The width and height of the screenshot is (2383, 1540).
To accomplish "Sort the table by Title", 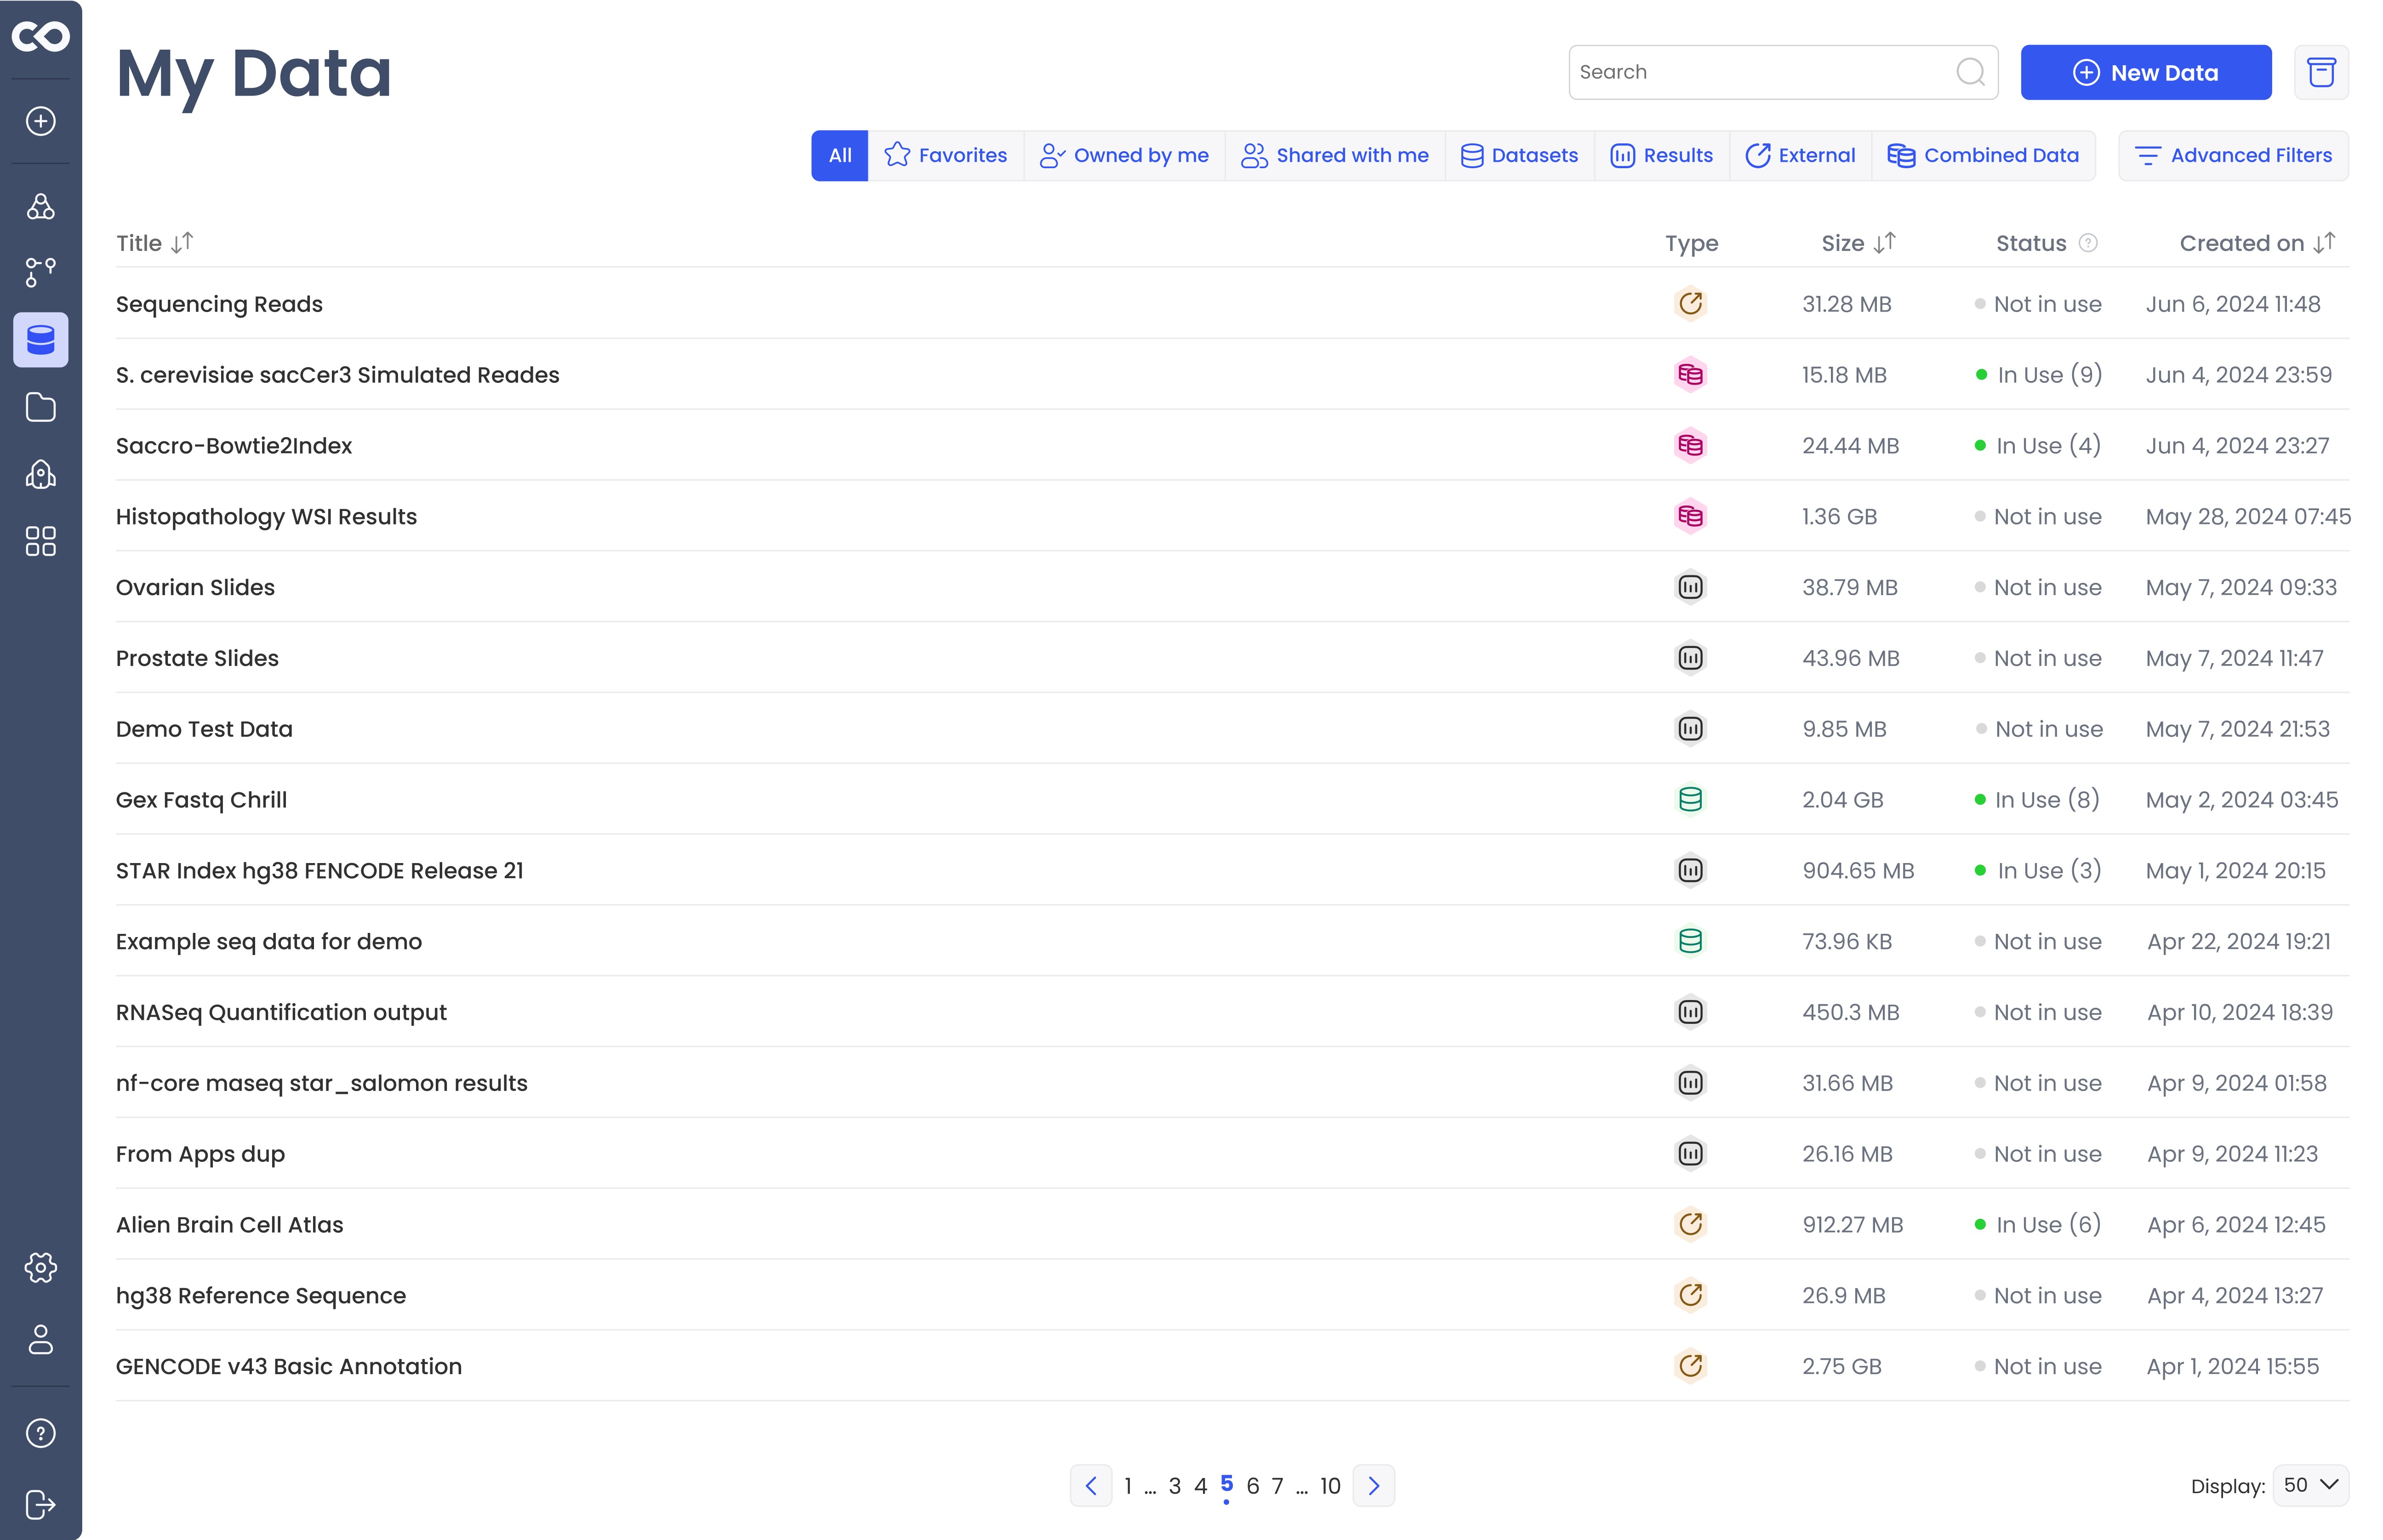I will click(182, 243).
